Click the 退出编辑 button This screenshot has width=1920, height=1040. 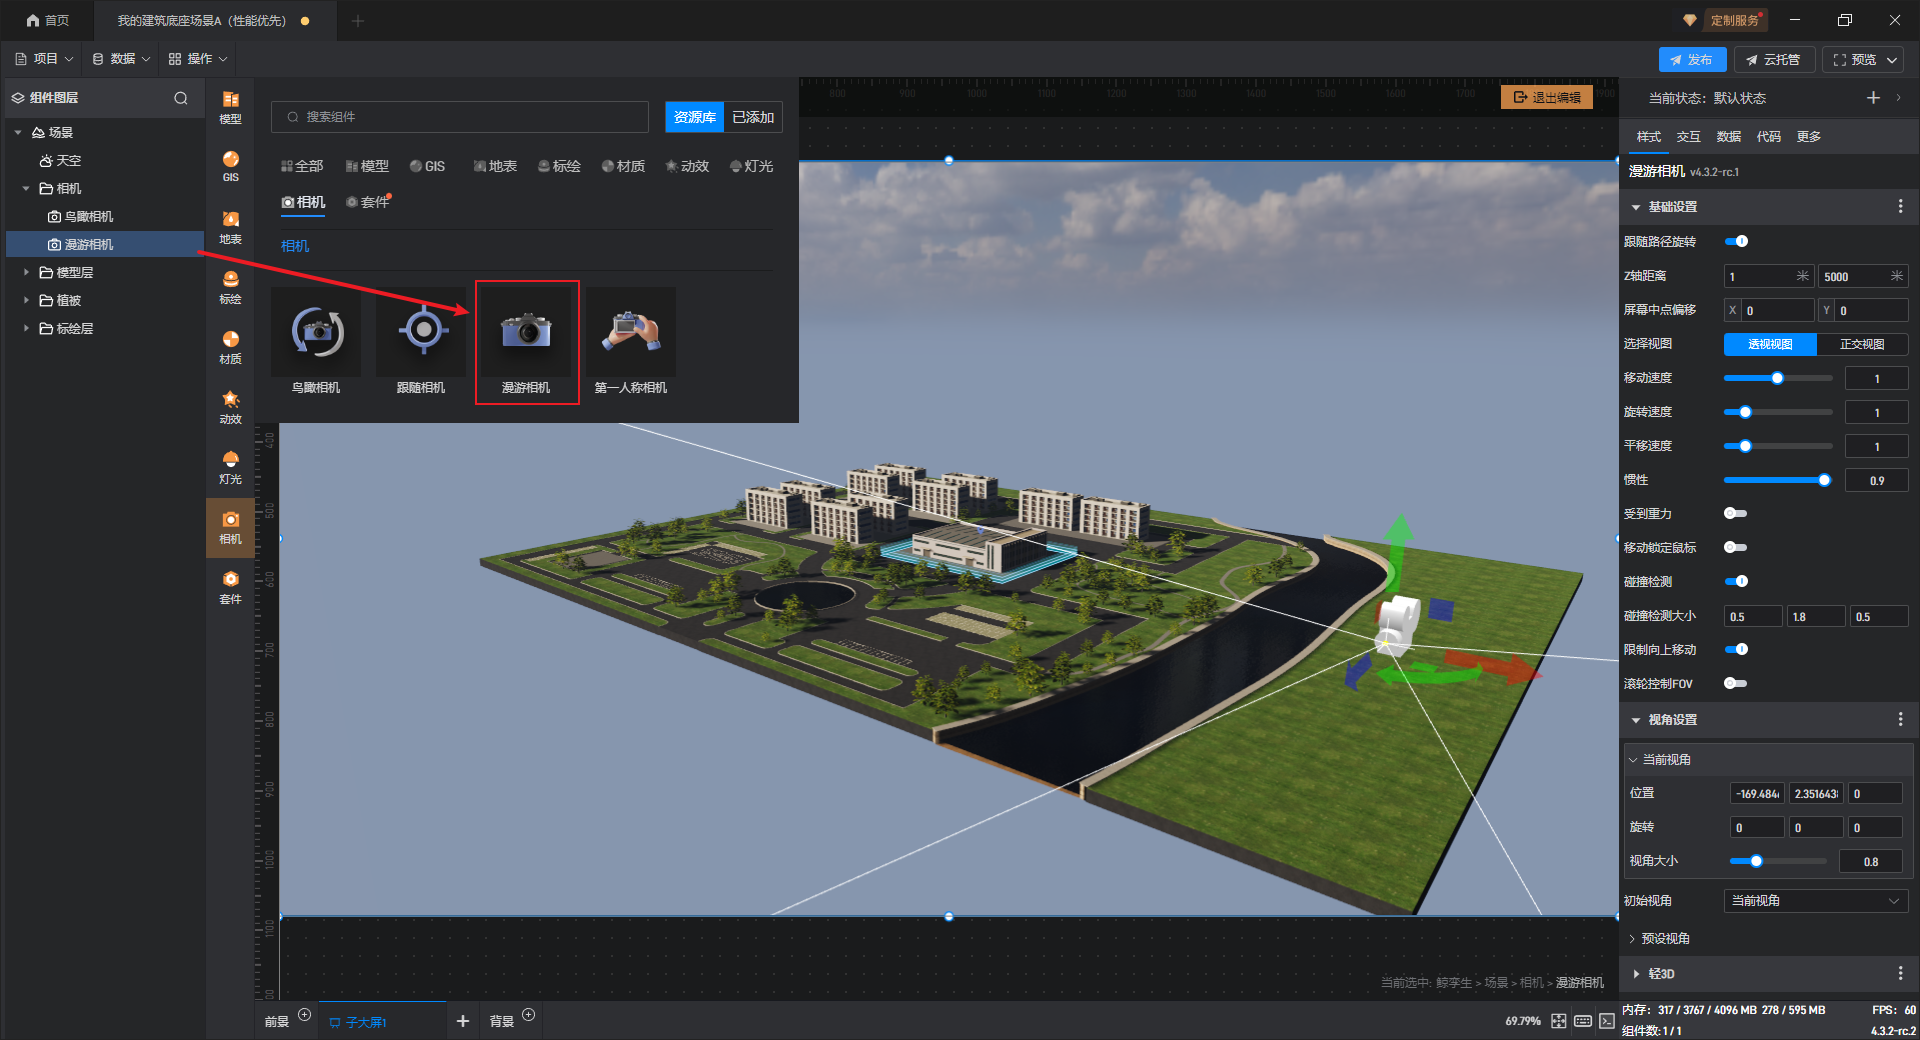(1547, 97)
